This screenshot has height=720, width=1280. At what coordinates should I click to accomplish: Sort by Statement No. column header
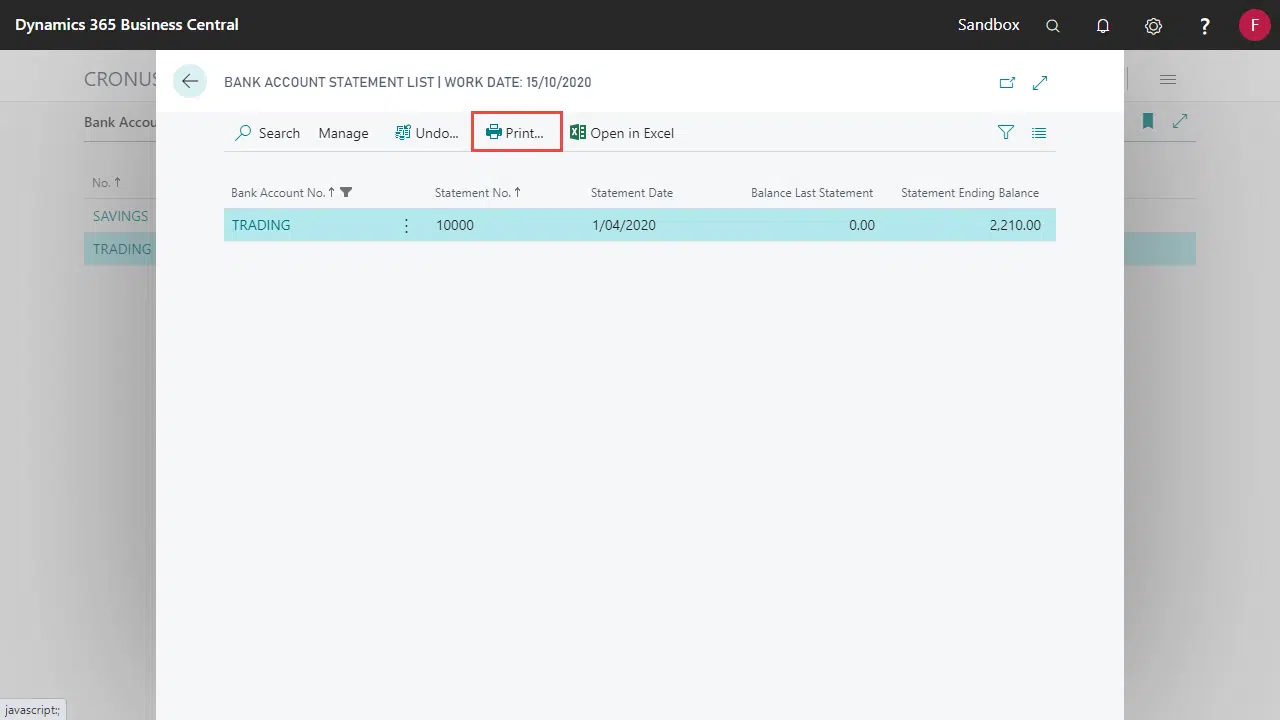pyautogui.click(x=477, y=193)
